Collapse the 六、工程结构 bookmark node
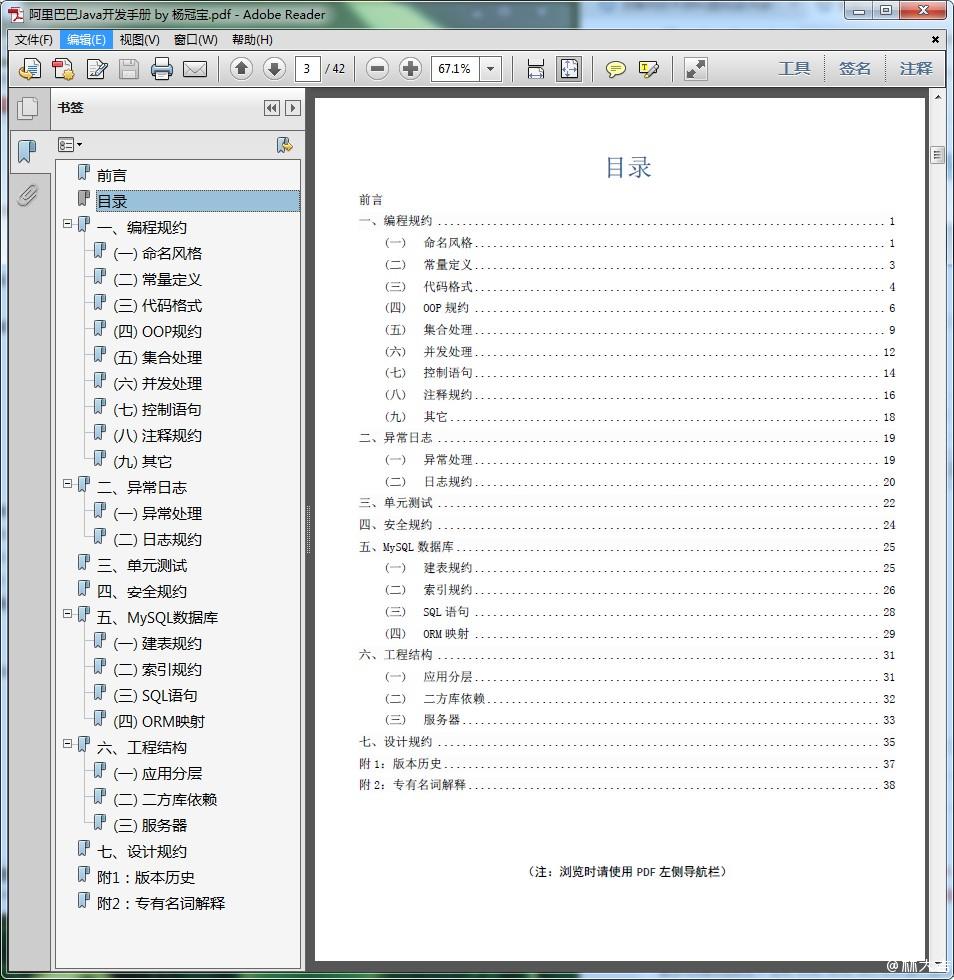The width and height of the screenshot is (954, 980). (x=68, y=744)
